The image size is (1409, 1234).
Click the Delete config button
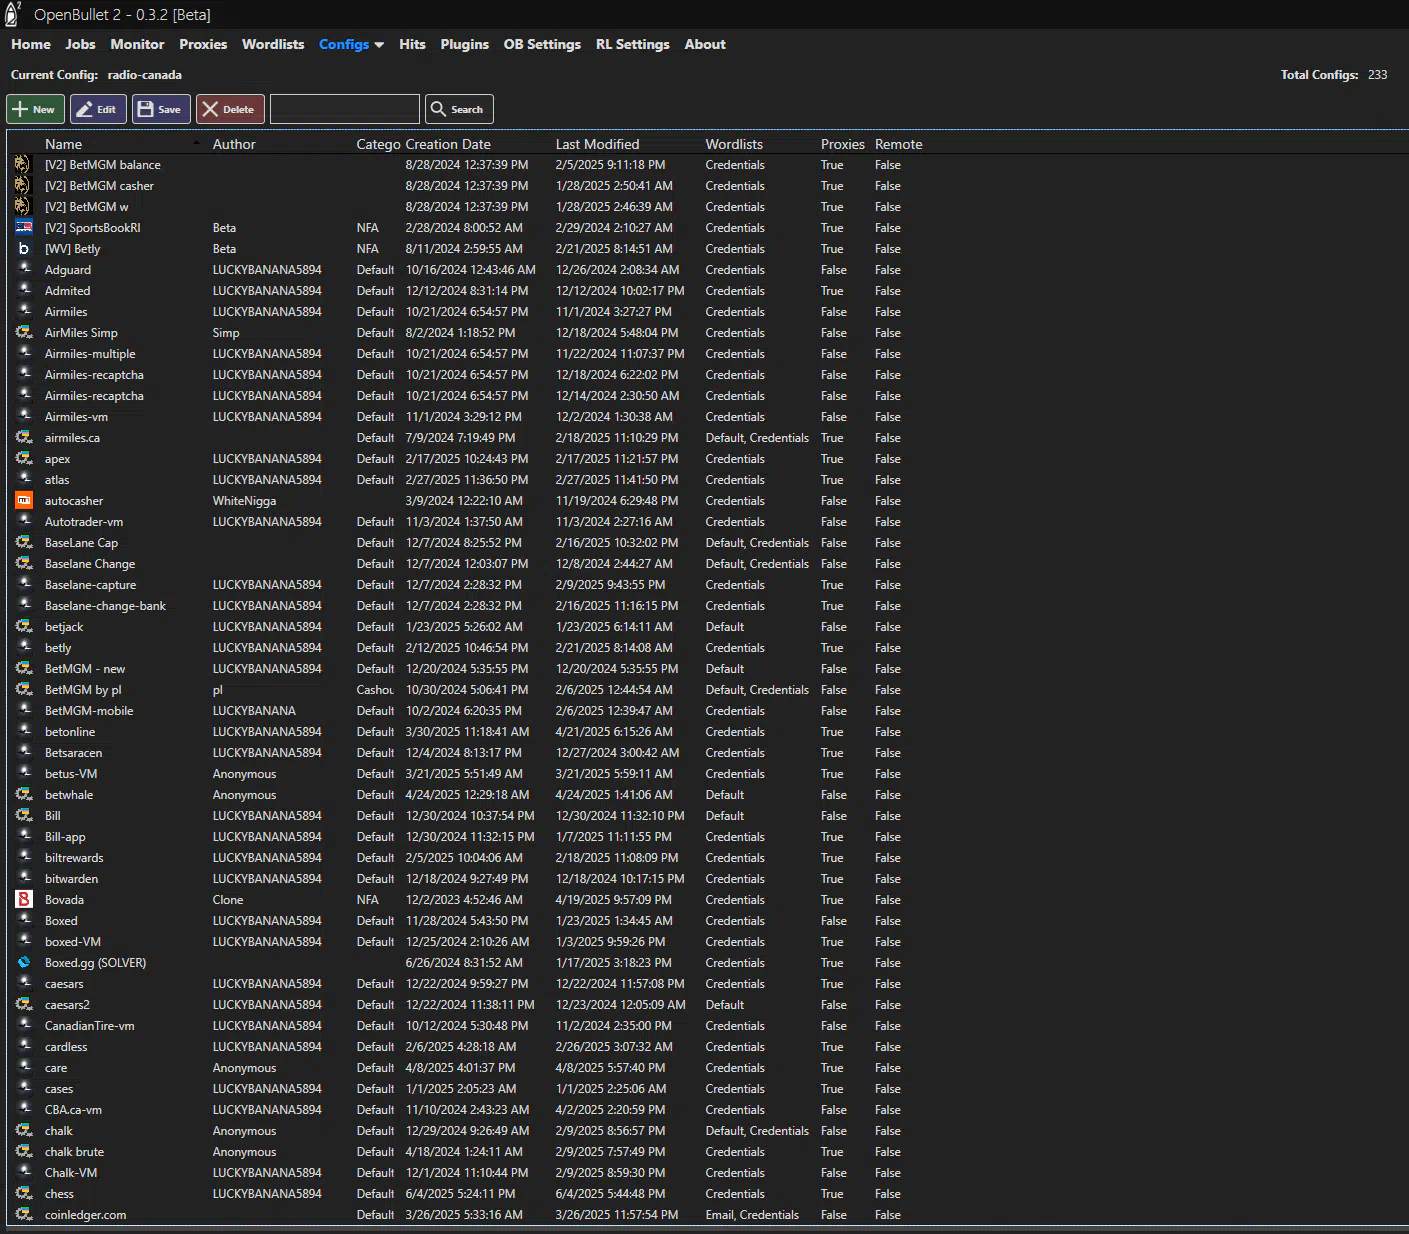230,109
